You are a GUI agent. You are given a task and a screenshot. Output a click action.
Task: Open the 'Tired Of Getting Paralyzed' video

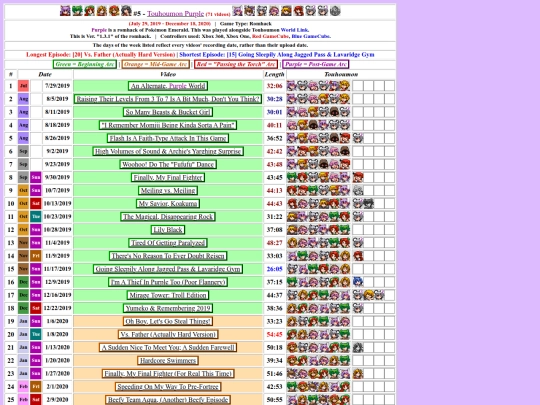(x=168, y=243)
